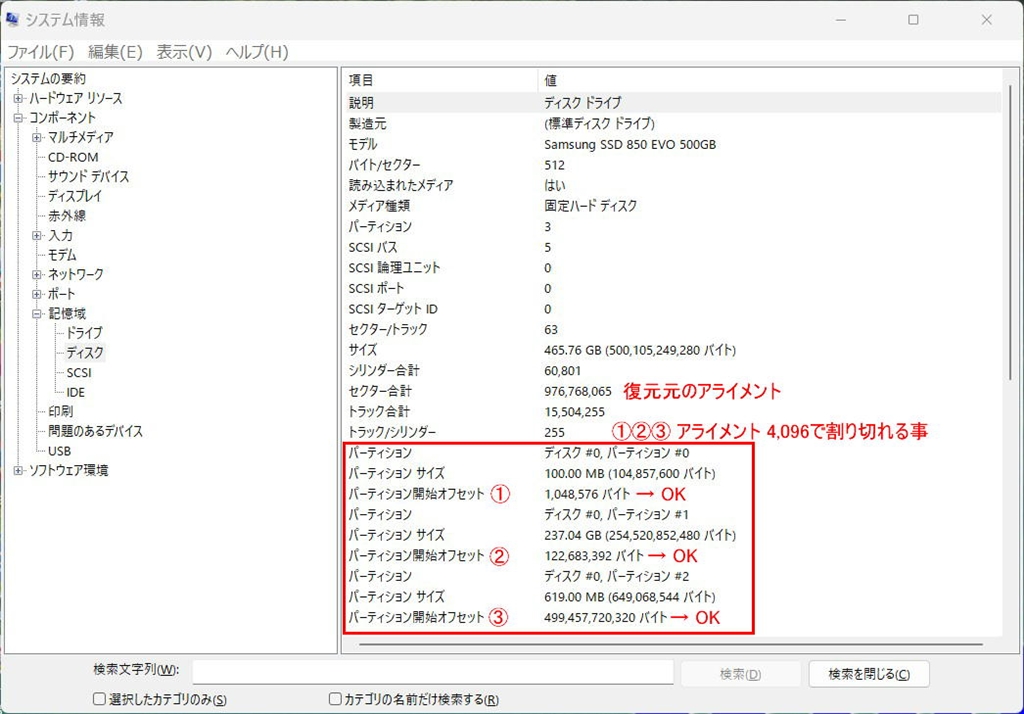
Task: Click the System Information app icon in title bar
Action: [12, 20]
